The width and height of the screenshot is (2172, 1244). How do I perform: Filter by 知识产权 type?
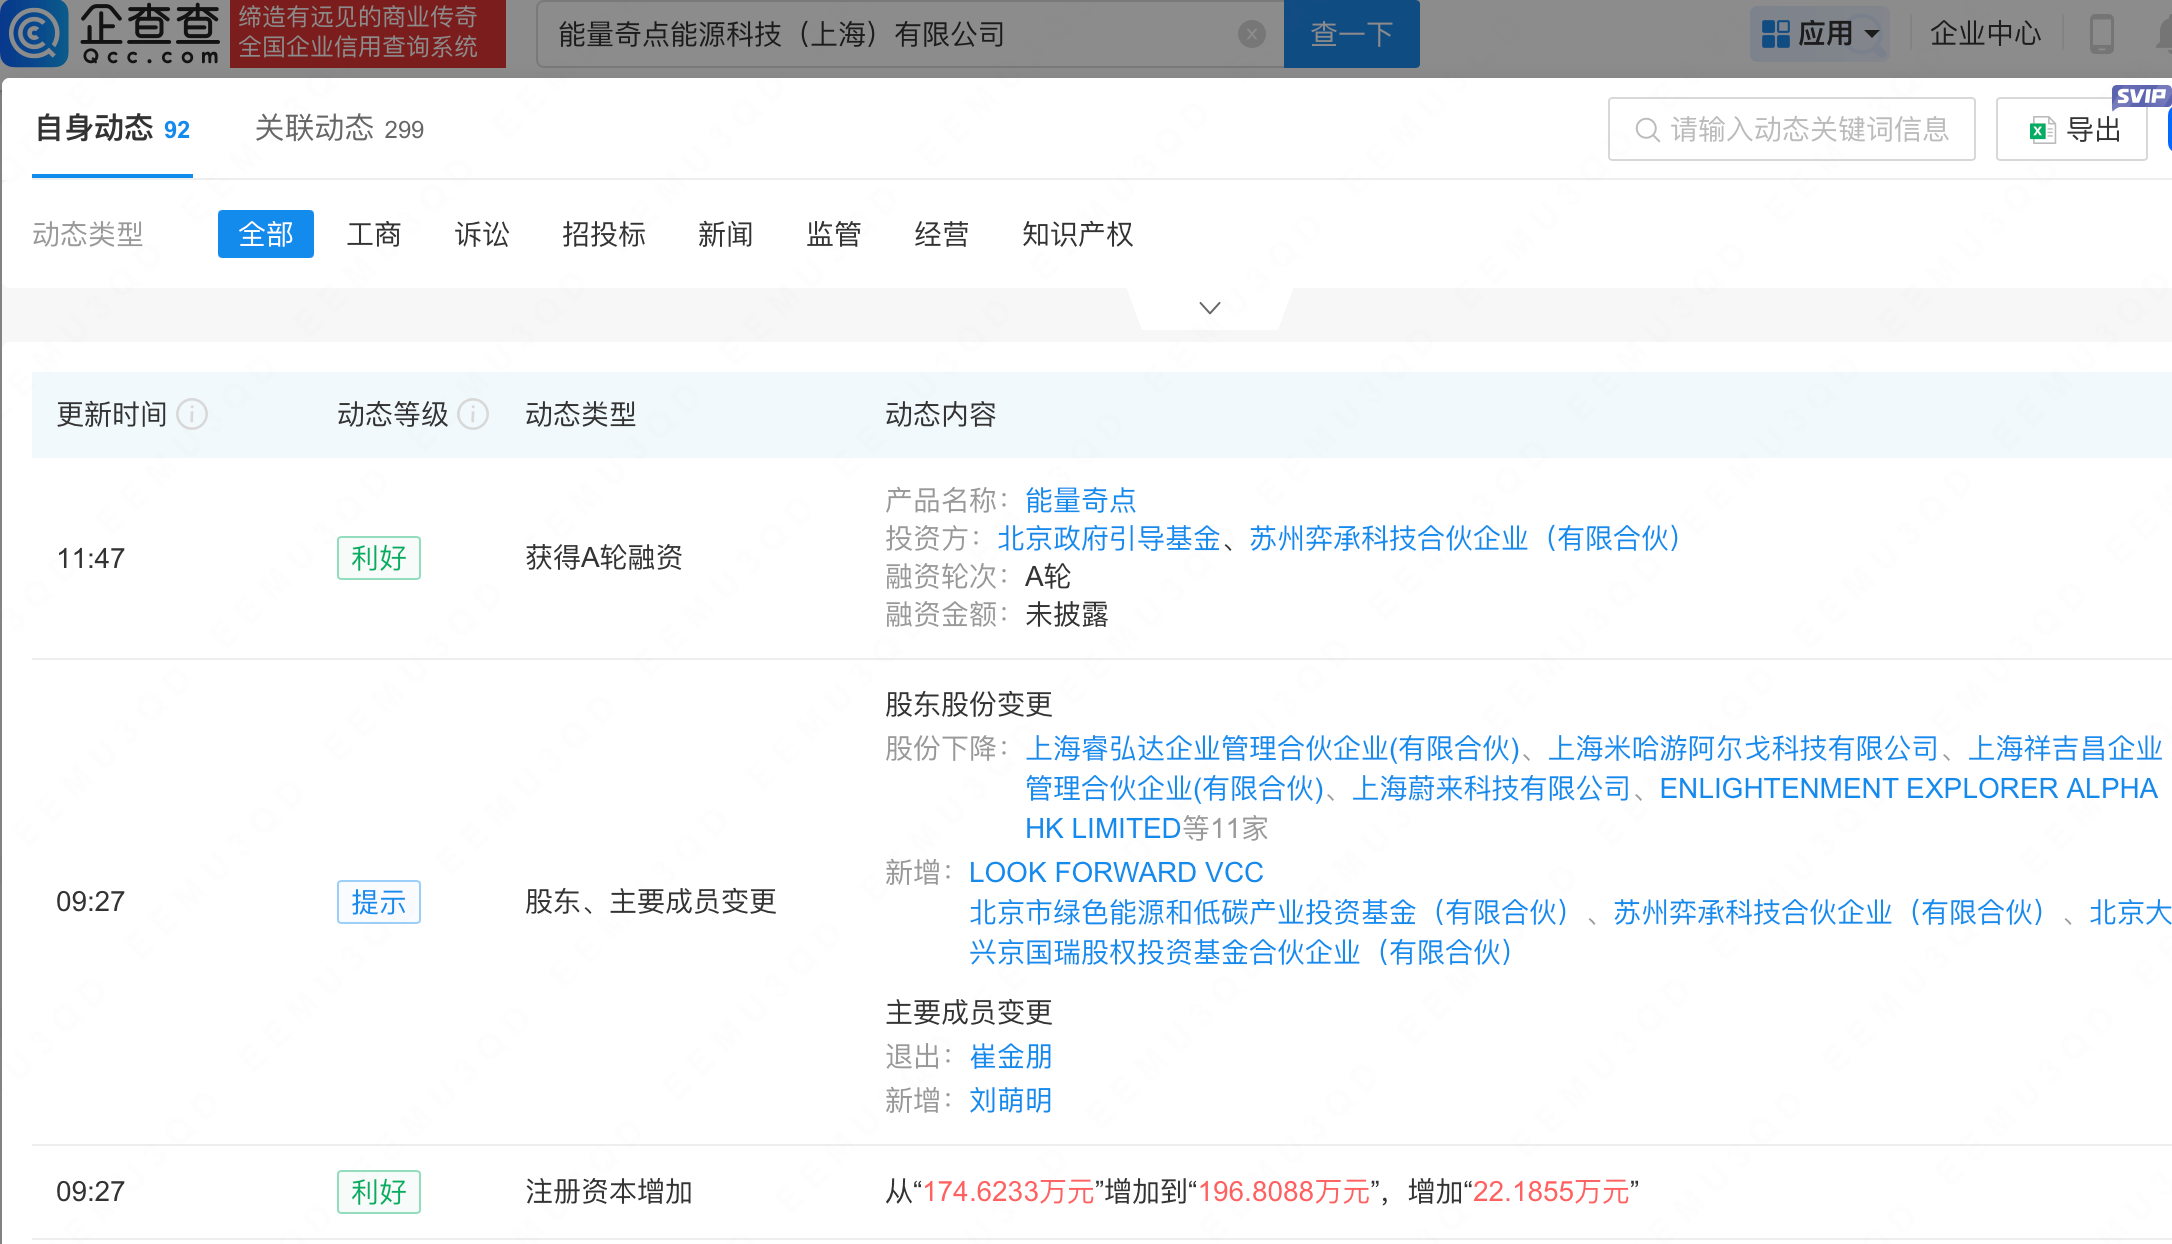tap(1077, 234)
